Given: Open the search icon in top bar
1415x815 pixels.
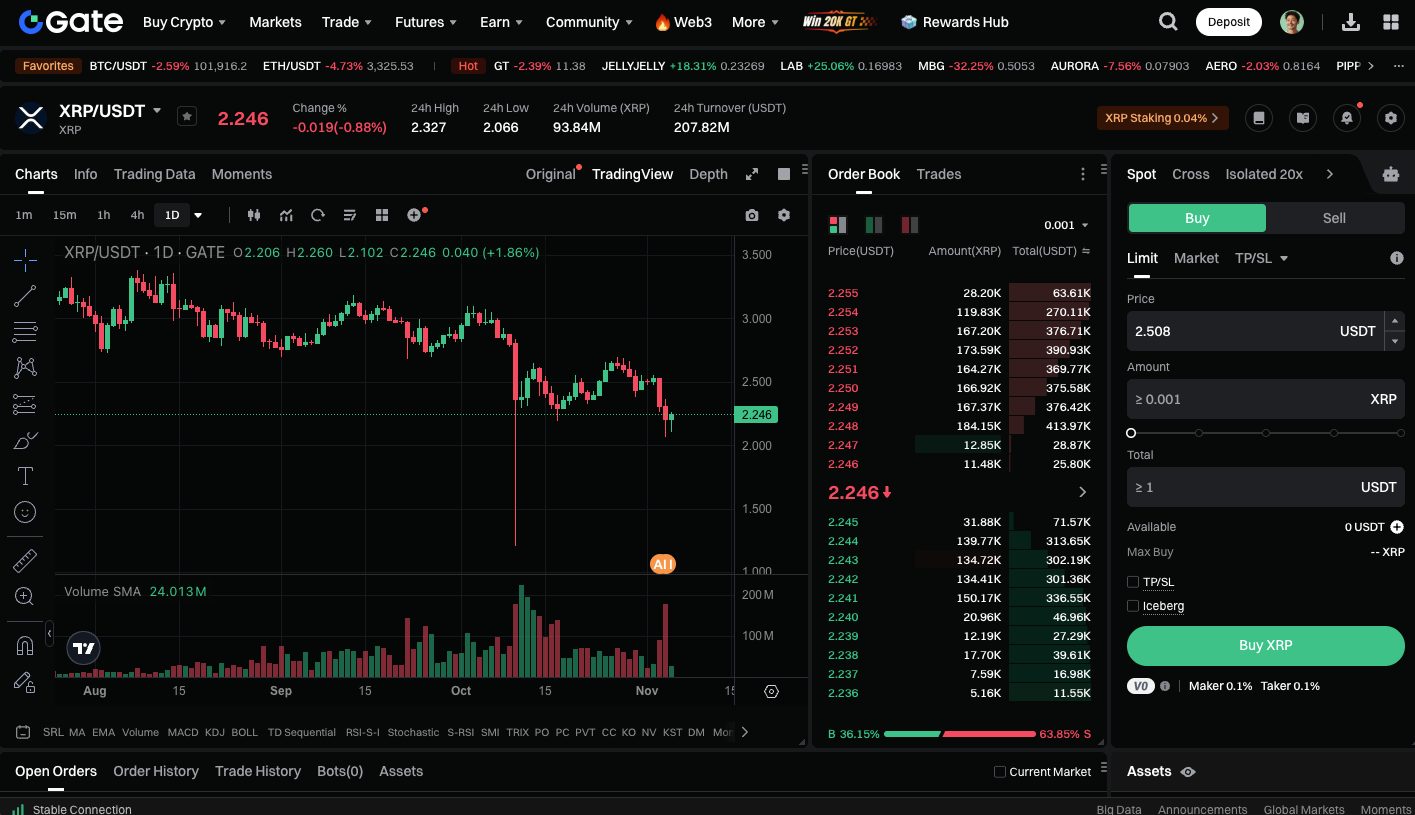Looking at the screenshot, I should [x=1168, y=22].
